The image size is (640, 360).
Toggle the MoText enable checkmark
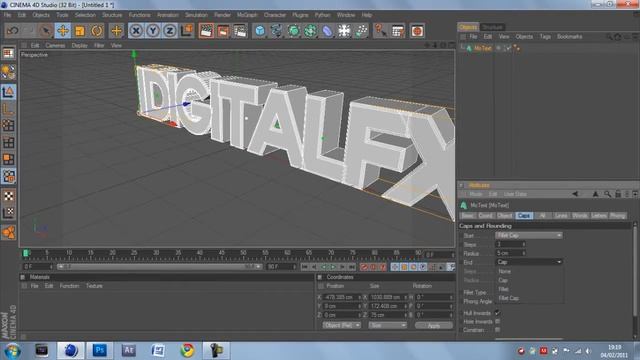[x=508, y=48]
